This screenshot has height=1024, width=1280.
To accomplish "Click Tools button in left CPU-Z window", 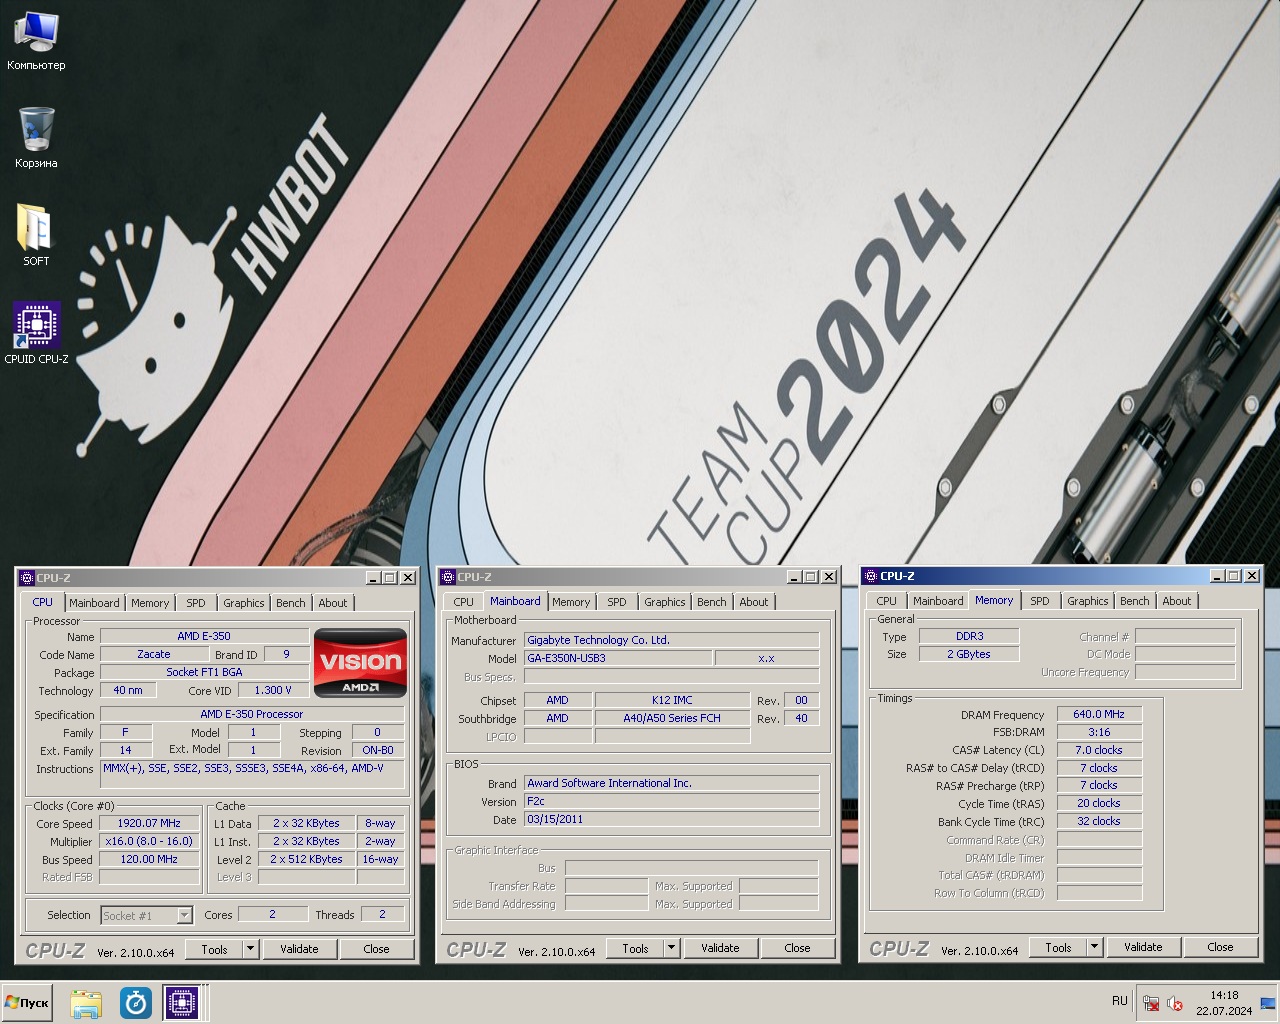I will (214, 950).
